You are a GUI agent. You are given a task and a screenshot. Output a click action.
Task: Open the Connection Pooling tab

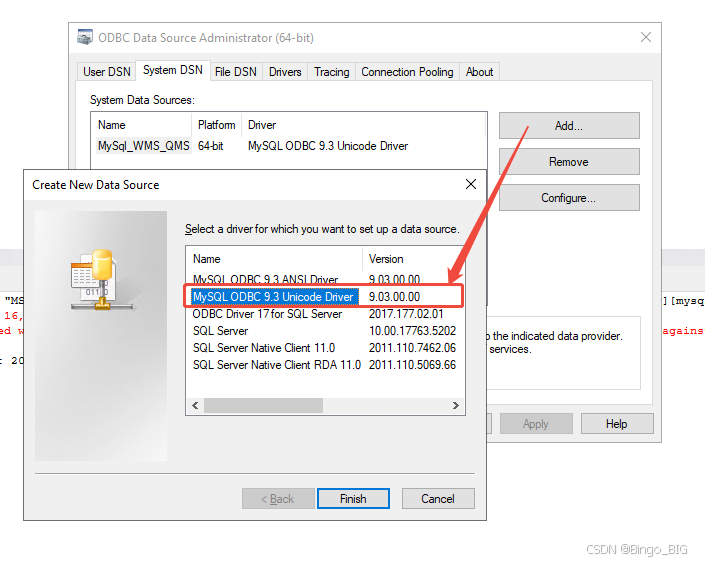(x=407, y=72)
